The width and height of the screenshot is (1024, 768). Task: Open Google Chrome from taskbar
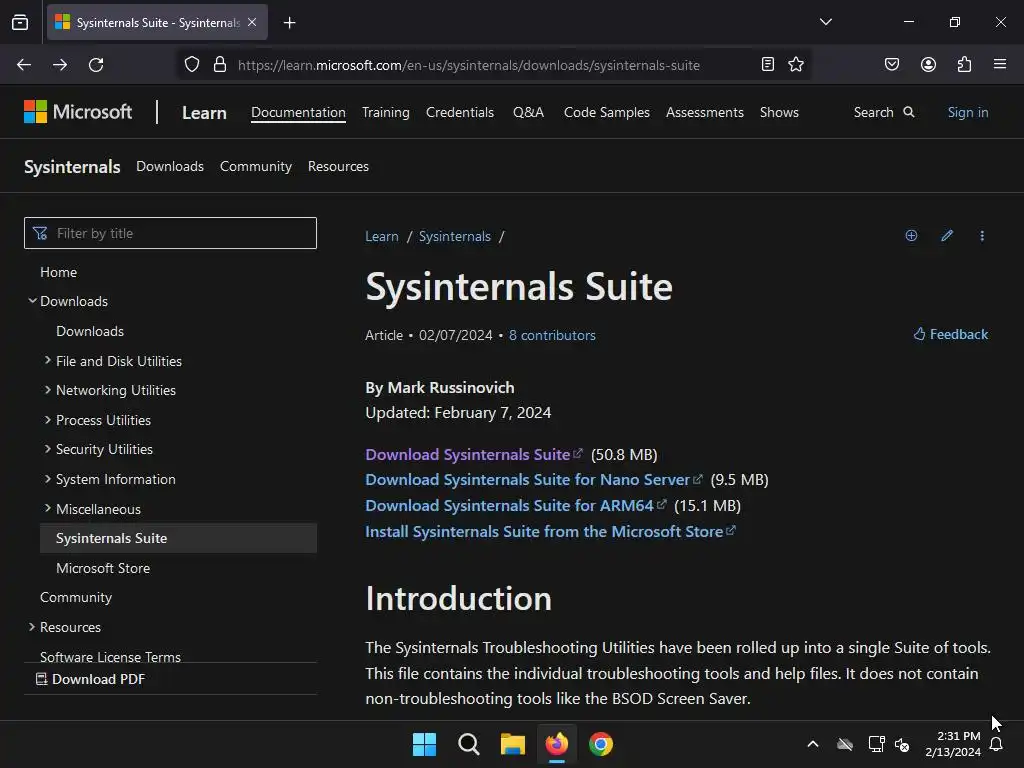coord(601,744)
